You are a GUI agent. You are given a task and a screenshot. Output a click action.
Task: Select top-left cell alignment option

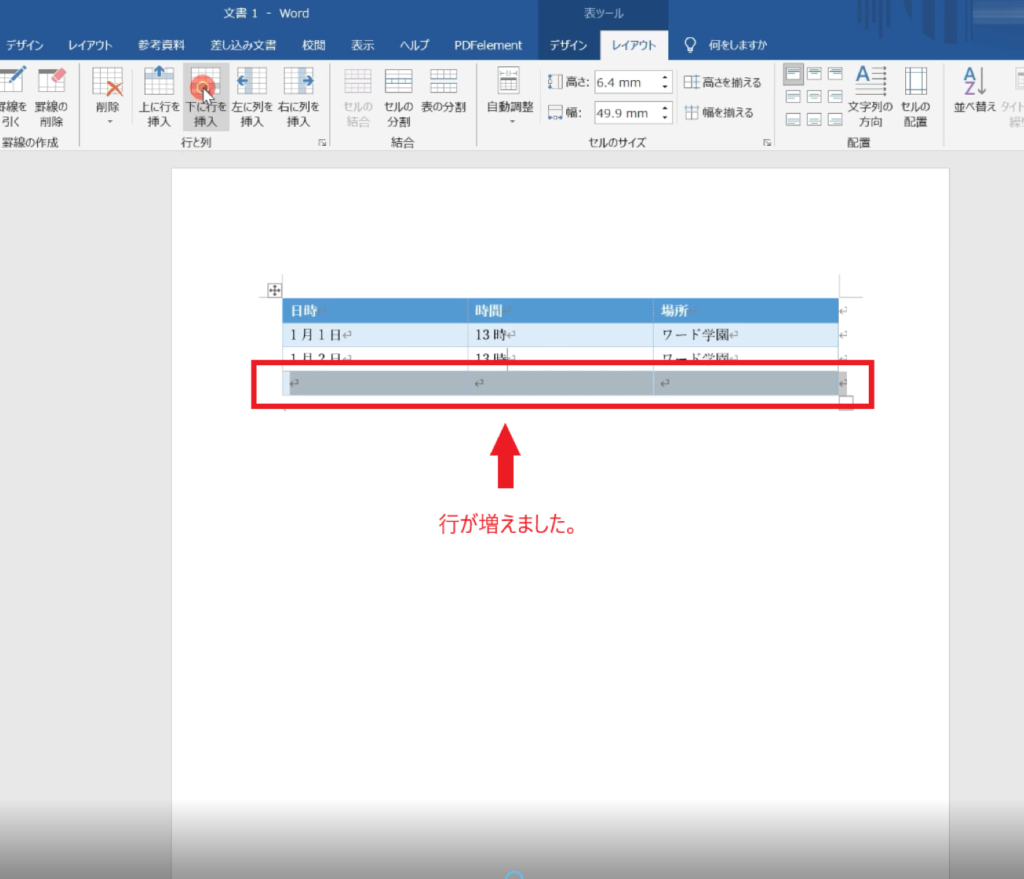tap(793, 74)
